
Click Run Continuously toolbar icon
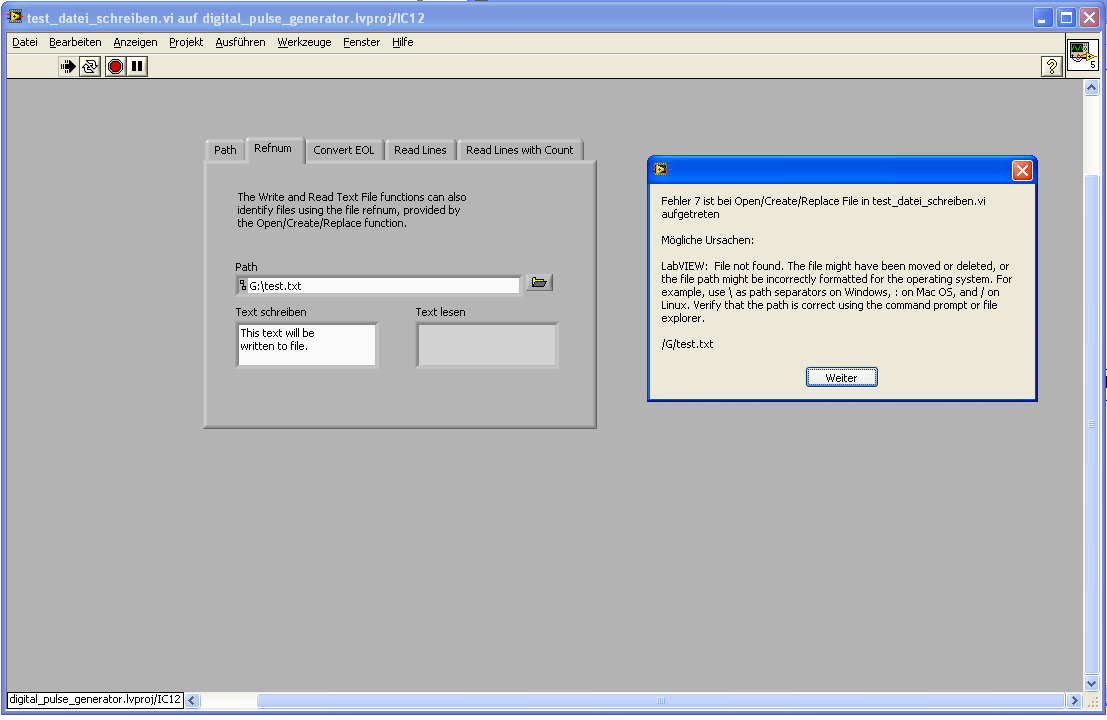tap(90, 66)
